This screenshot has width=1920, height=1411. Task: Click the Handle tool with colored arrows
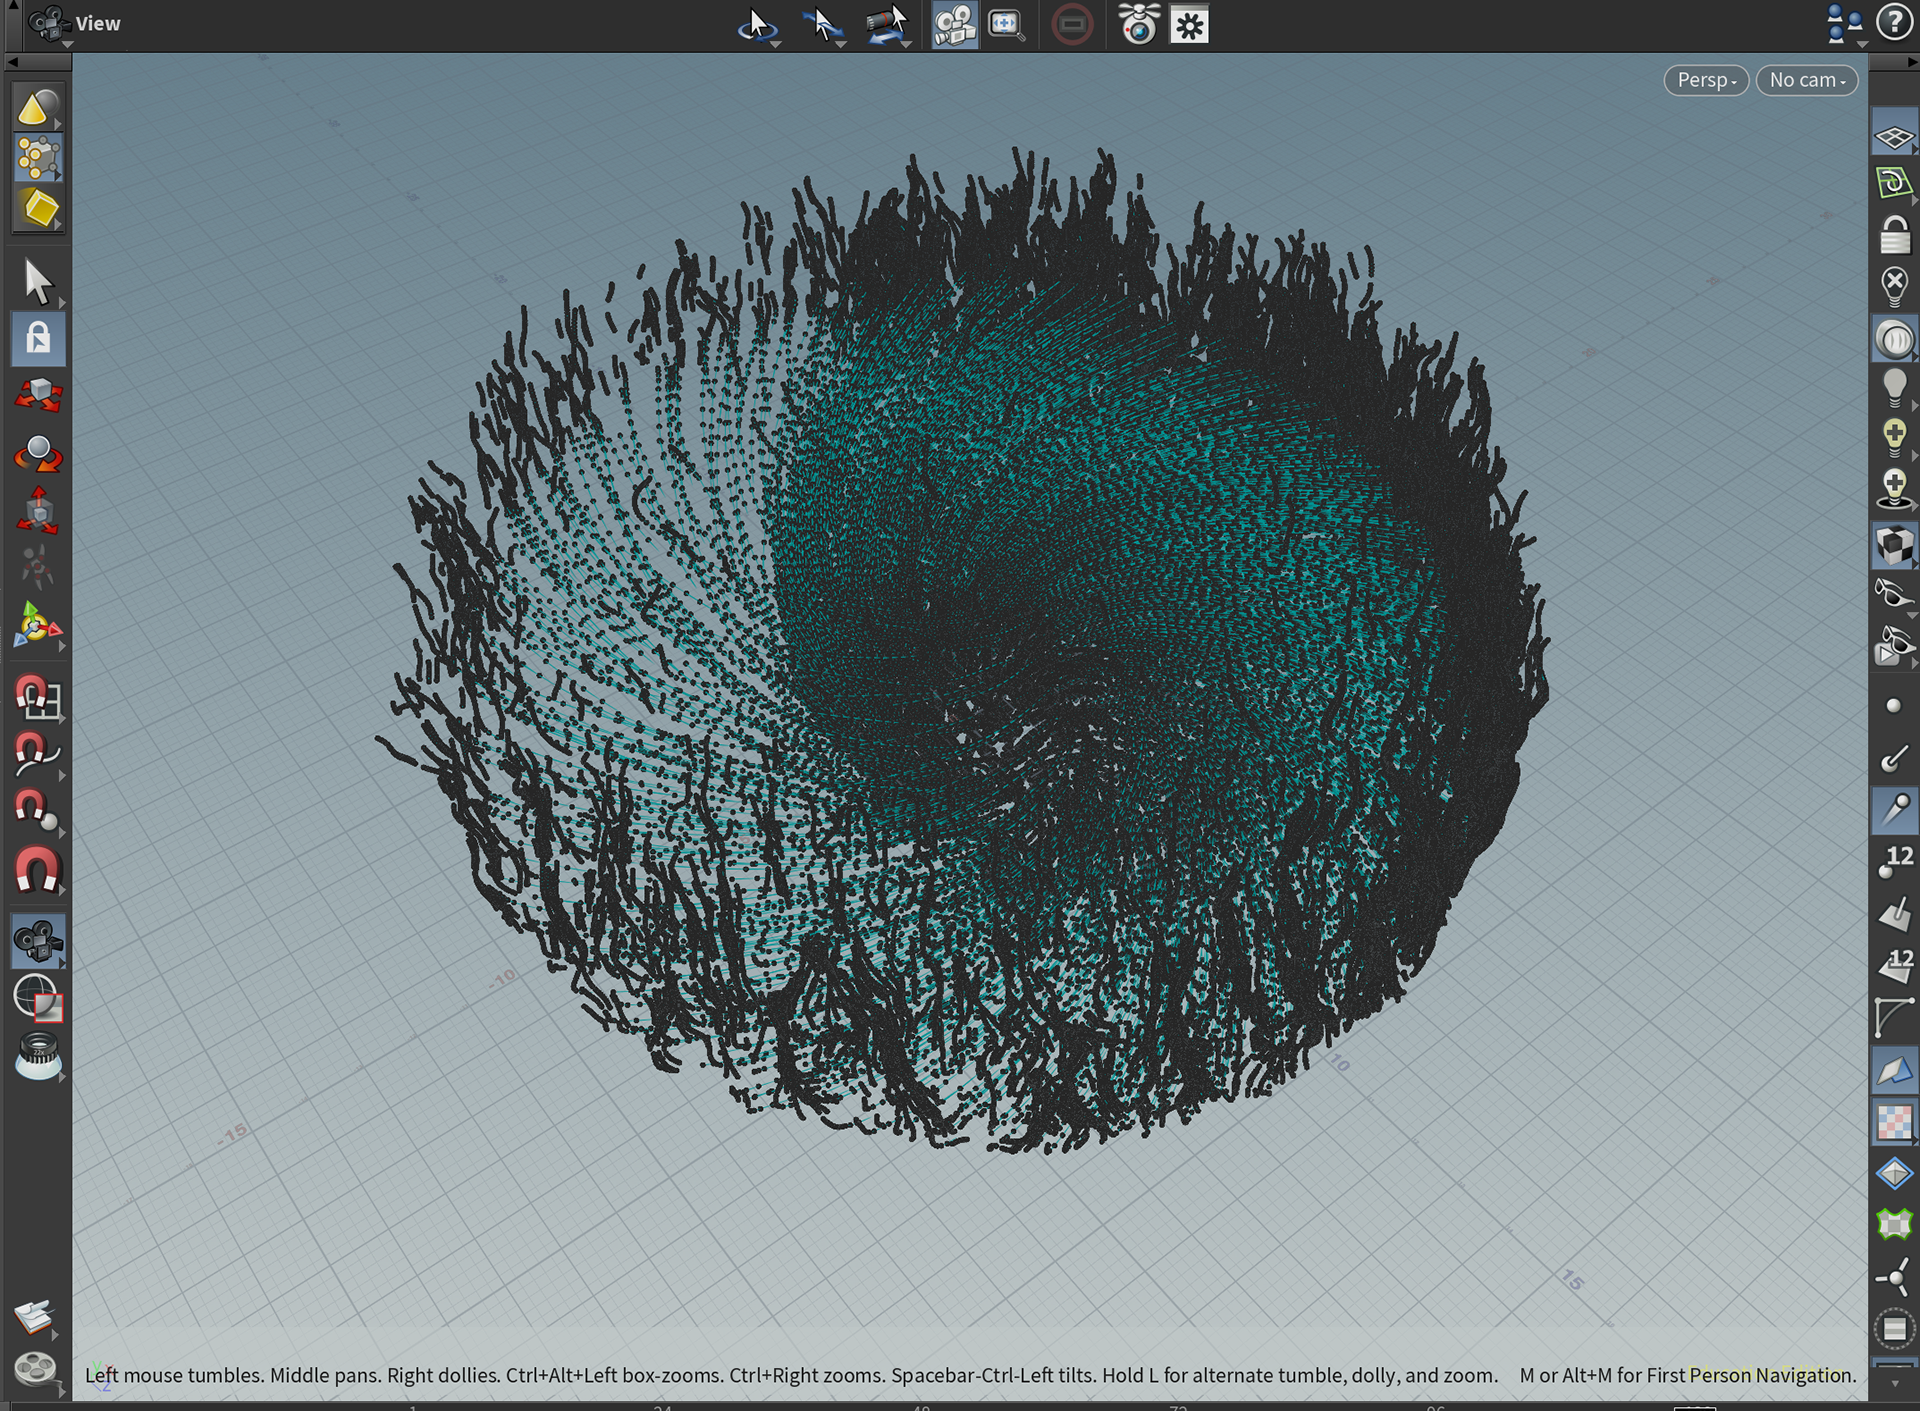coord(38,627)
